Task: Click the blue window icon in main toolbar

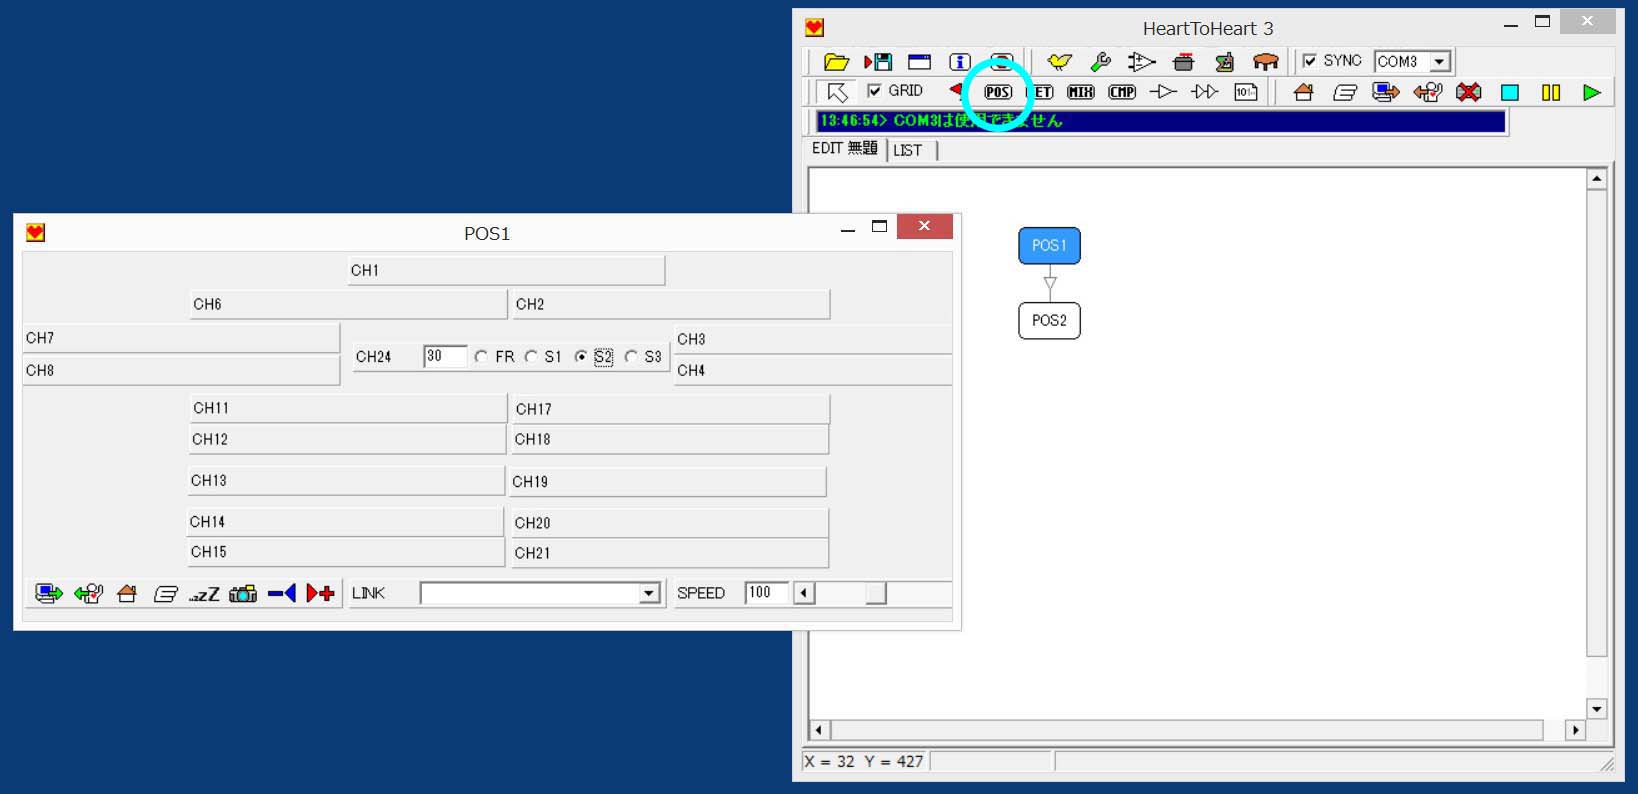Action: [919, 62]
